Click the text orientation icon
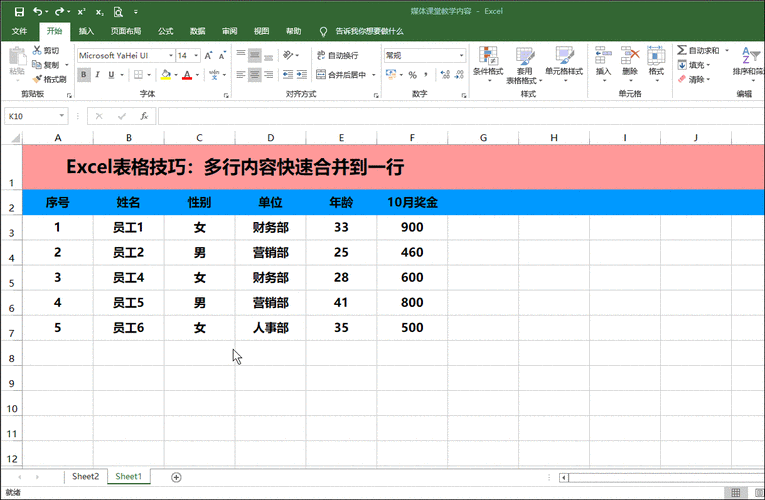The height and width of the screenshot is (500, 765). pos(288,55)
